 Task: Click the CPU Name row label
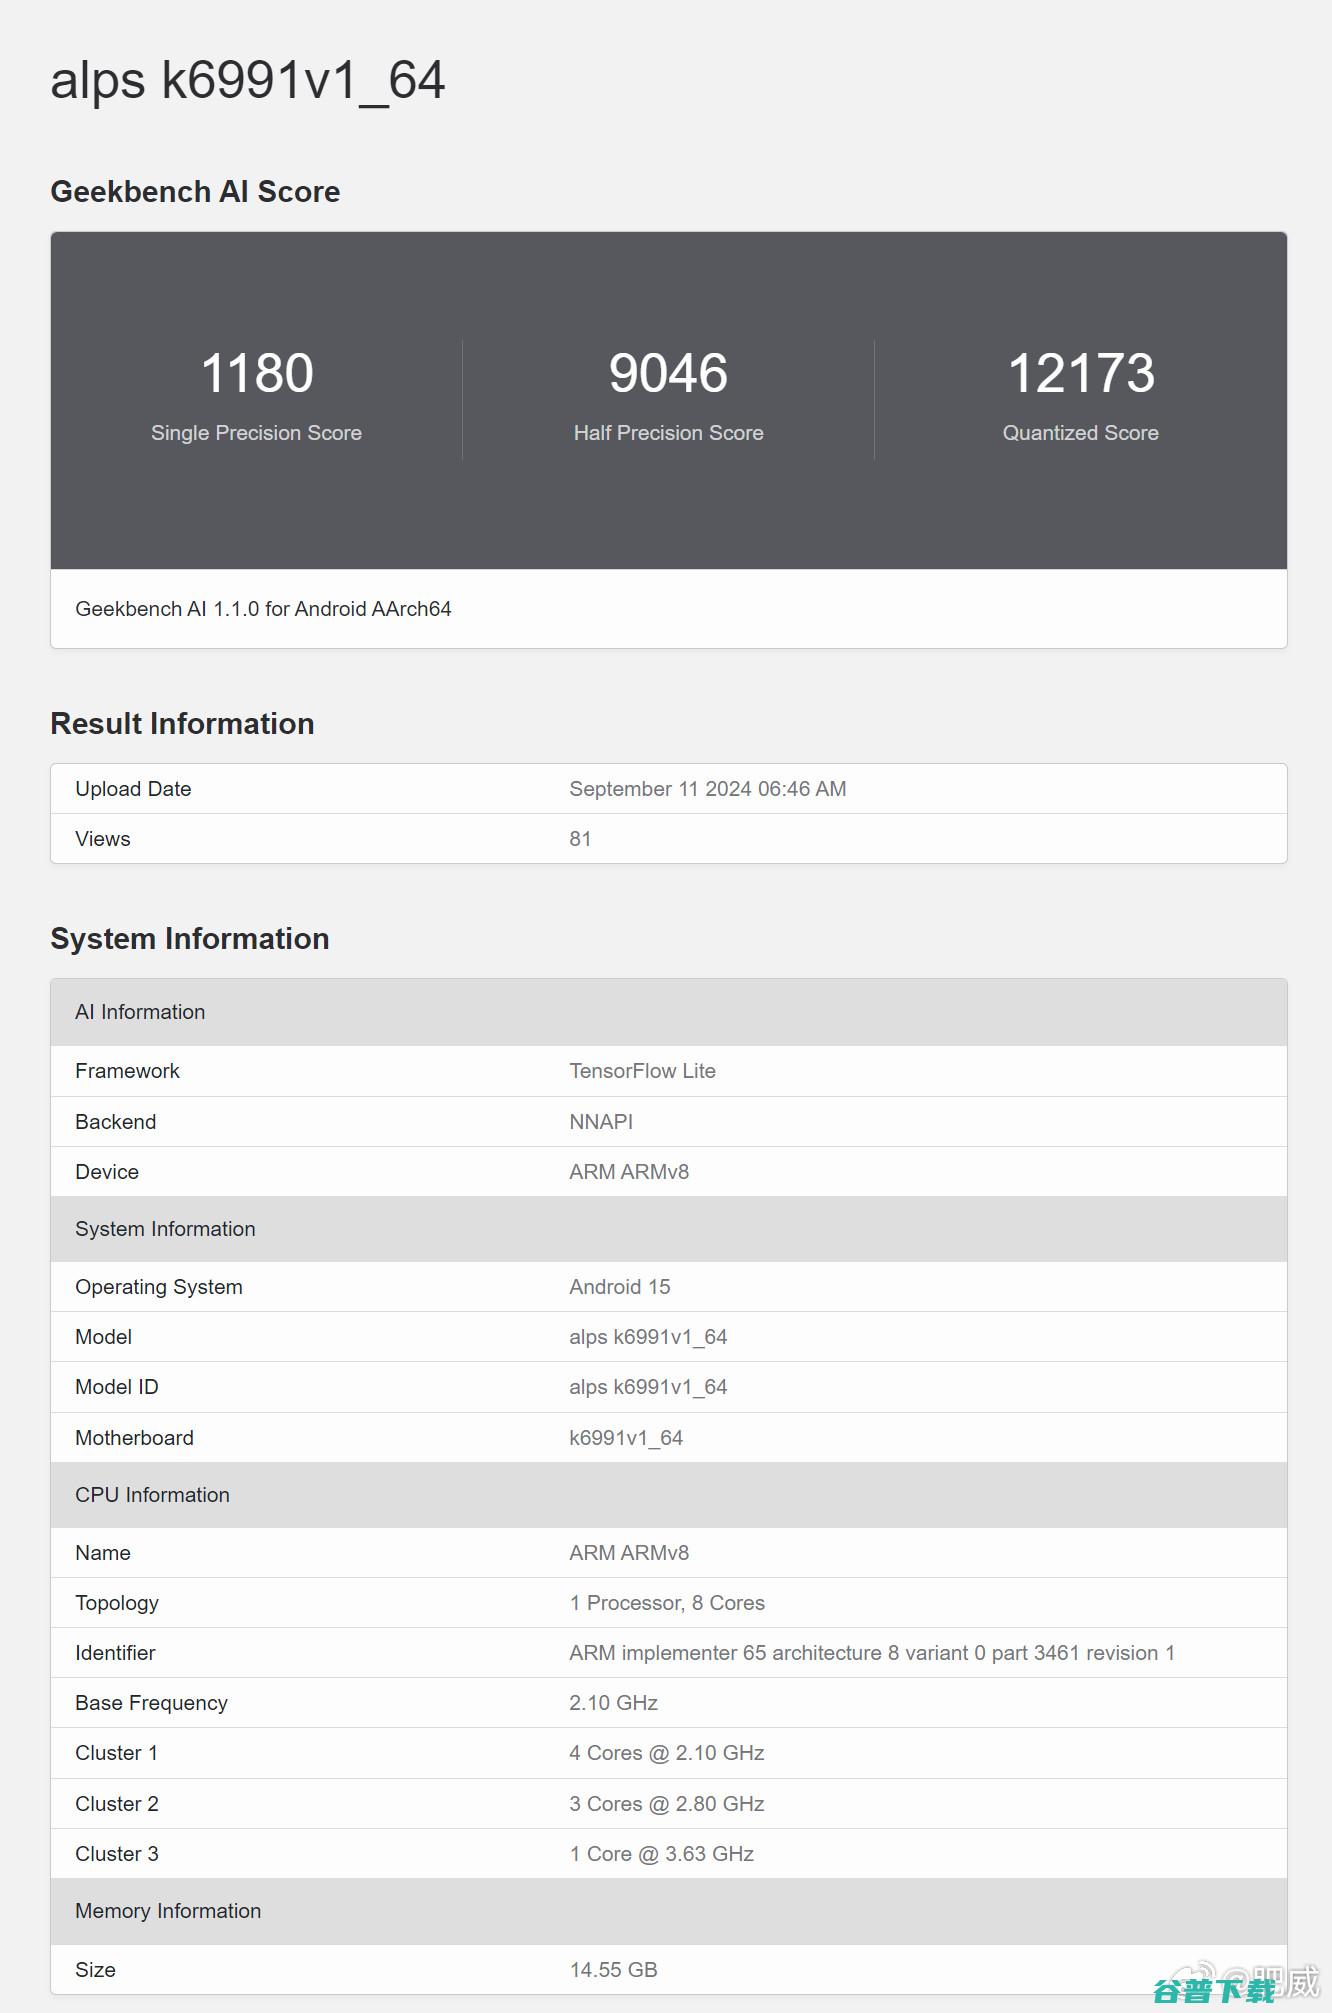tap(103, 1553)
